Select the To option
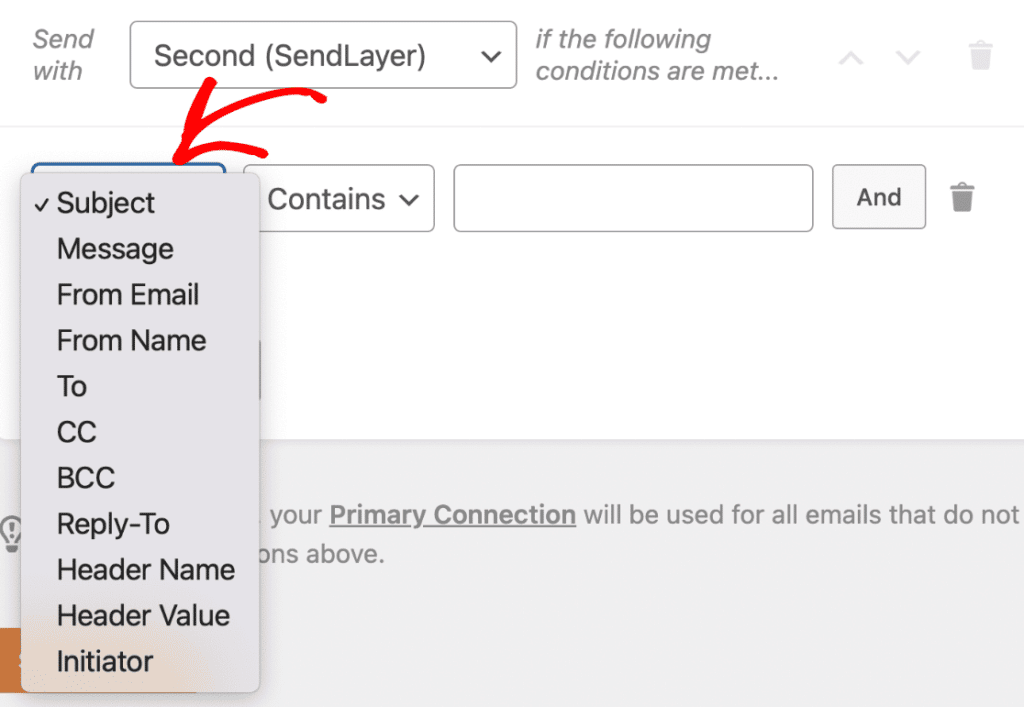1024x707 pixels. 70,386
